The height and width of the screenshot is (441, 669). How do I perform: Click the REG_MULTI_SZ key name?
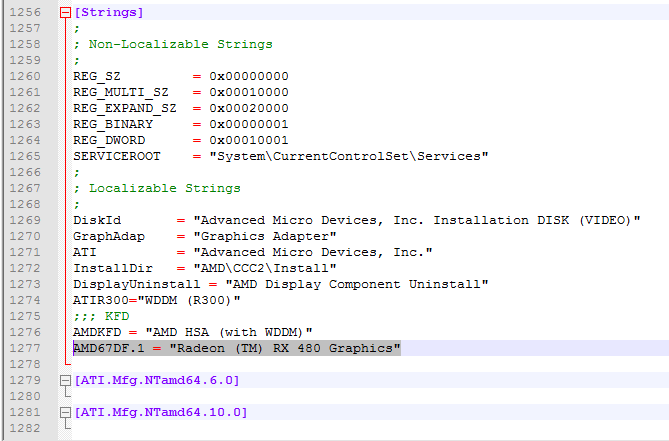(121, 92)
